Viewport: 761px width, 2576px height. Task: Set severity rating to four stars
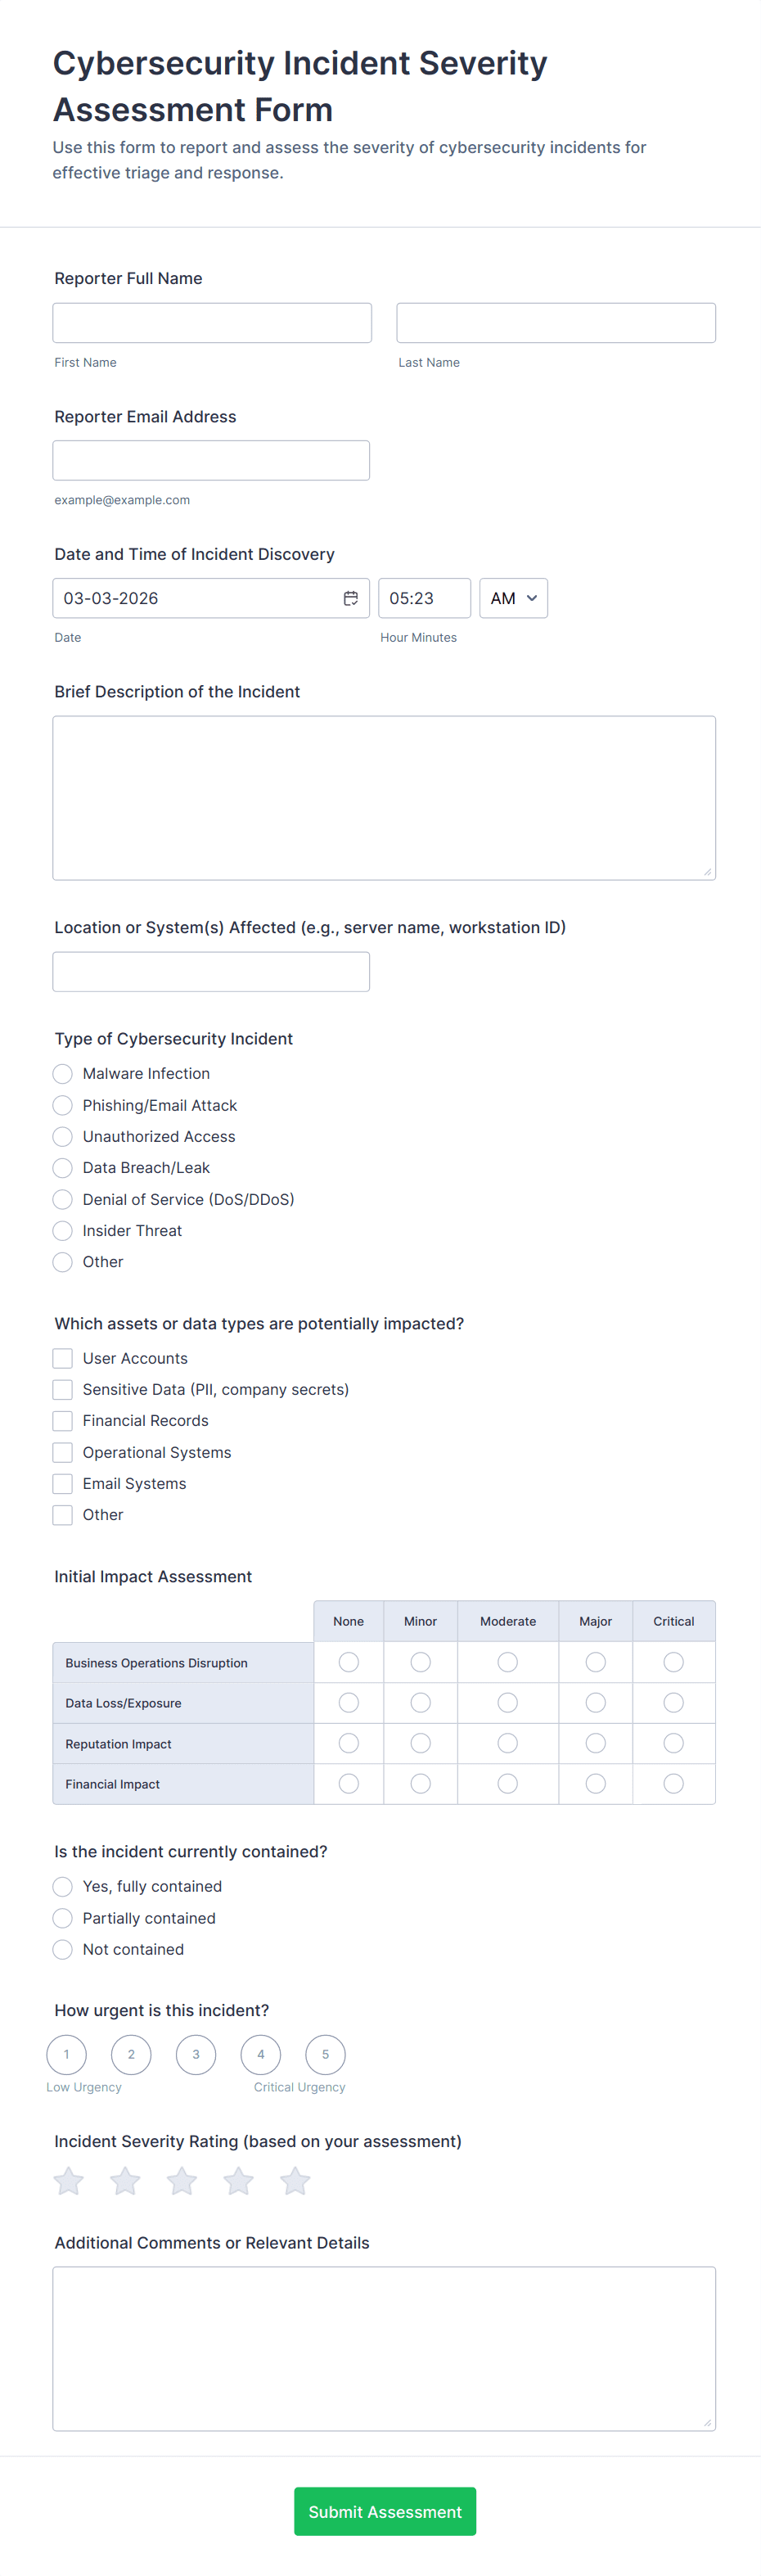[238, 2181]
